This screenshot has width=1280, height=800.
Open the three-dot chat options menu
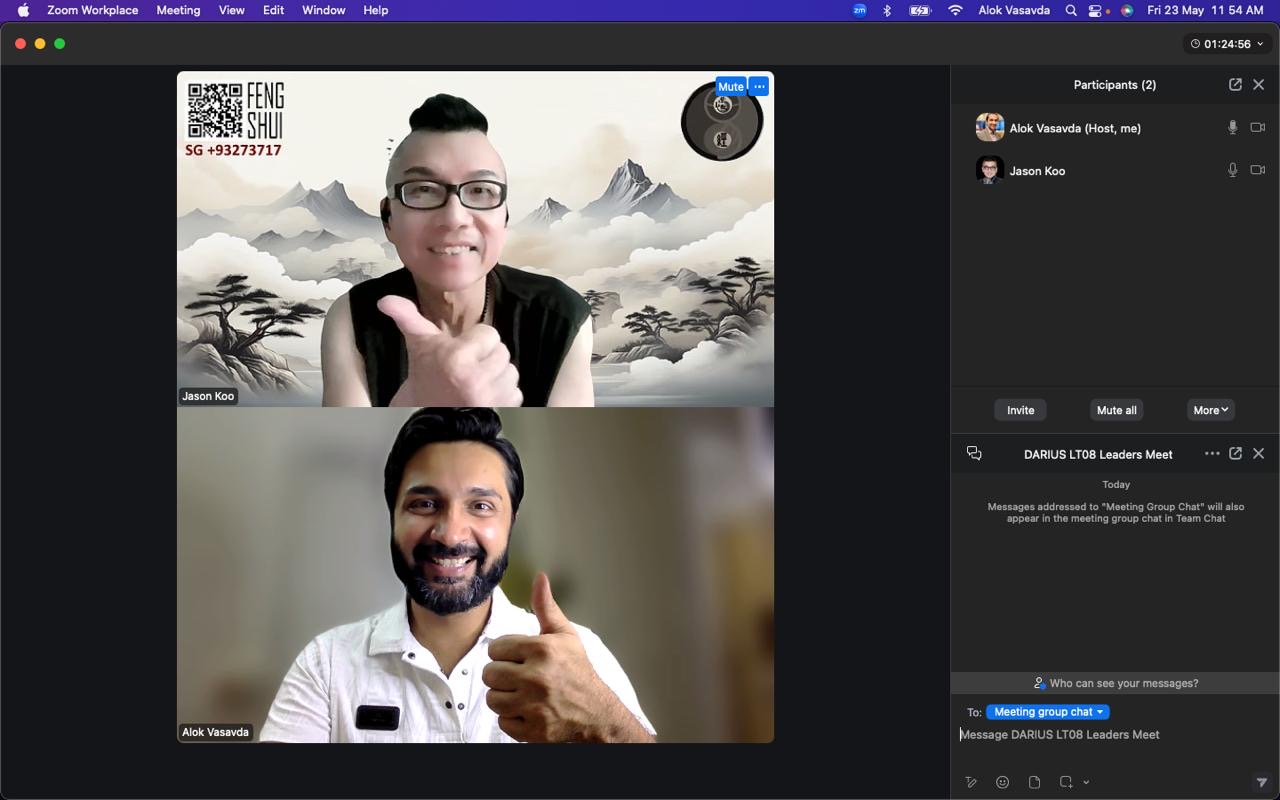tap(1212, 454)
